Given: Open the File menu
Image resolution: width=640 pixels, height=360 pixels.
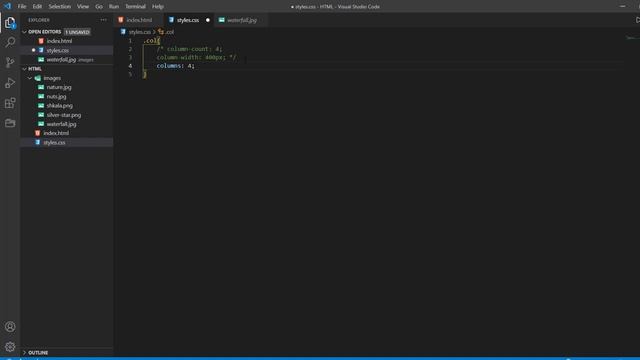Looking at the screenshot, I should [22, 7].
